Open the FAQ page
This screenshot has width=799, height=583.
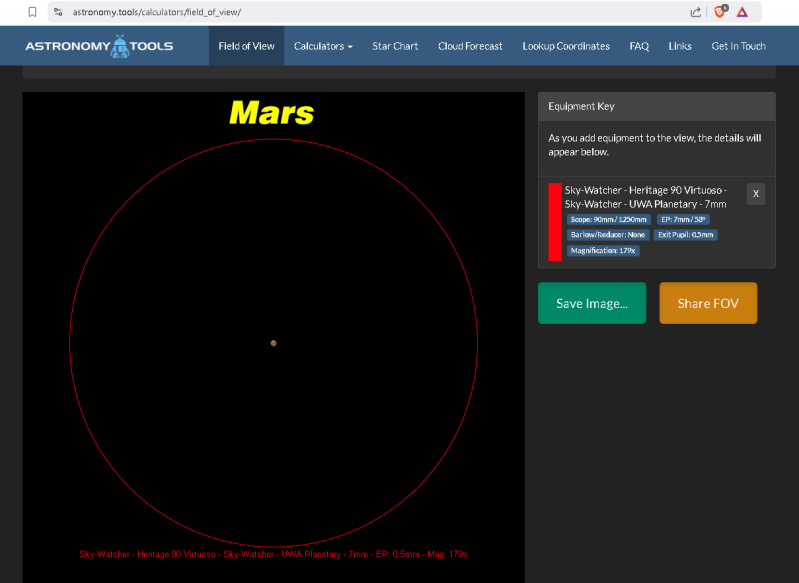[639, 46]
